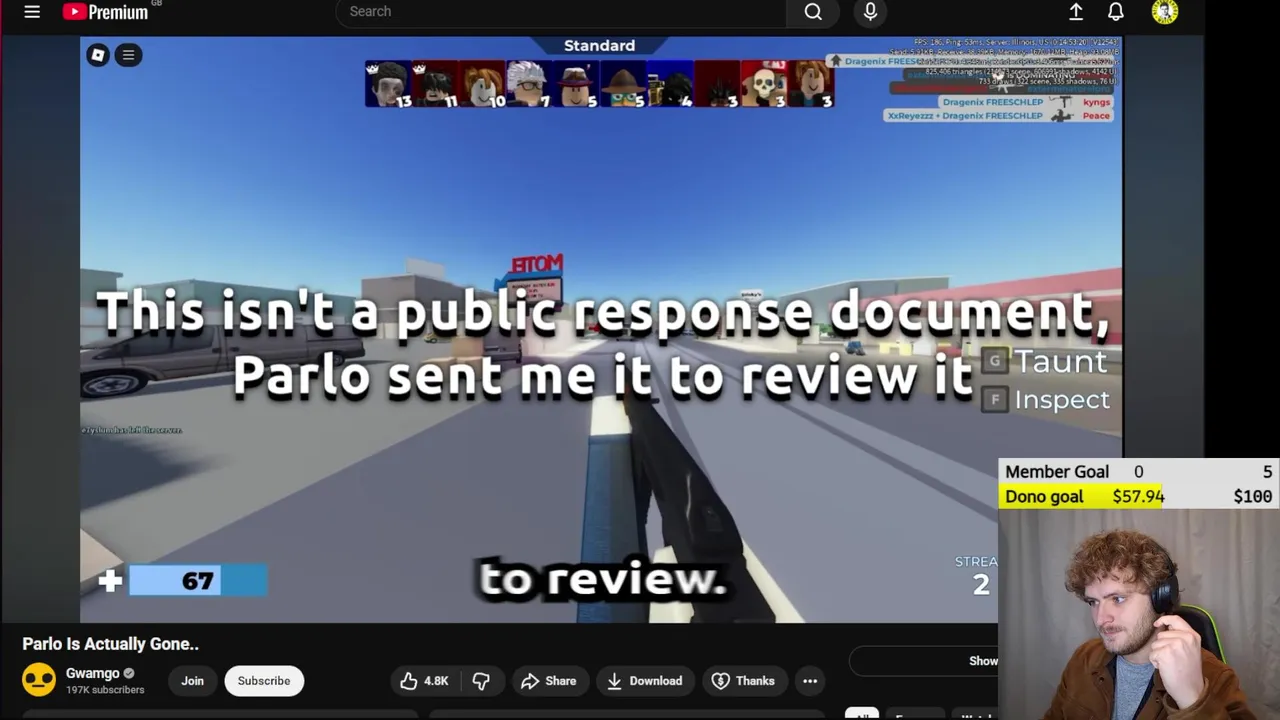Click the Join membership button
The width and height of the screenshot is (1280, 720).
tap(192, 681)
